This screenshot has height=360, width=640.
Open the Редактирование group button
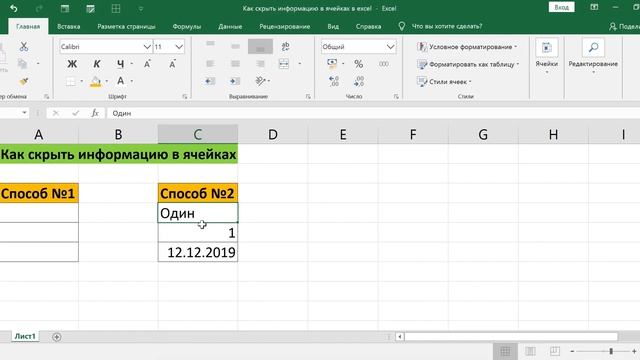[593, 57]
